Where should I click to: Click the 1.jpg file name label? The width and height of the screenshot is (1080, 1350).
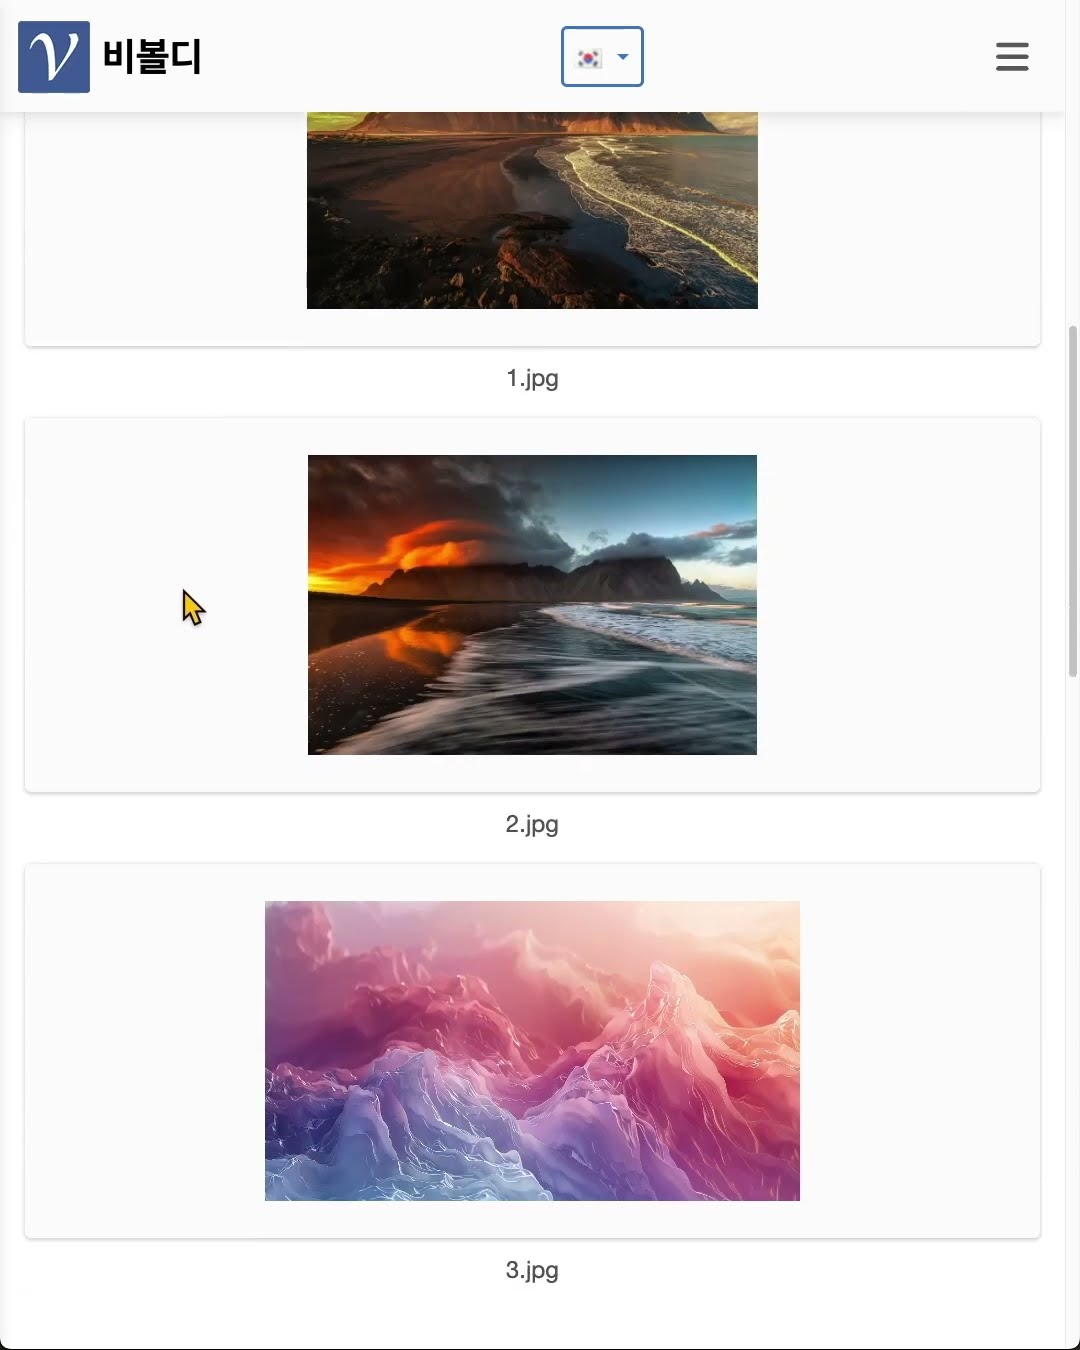point(532,378)
